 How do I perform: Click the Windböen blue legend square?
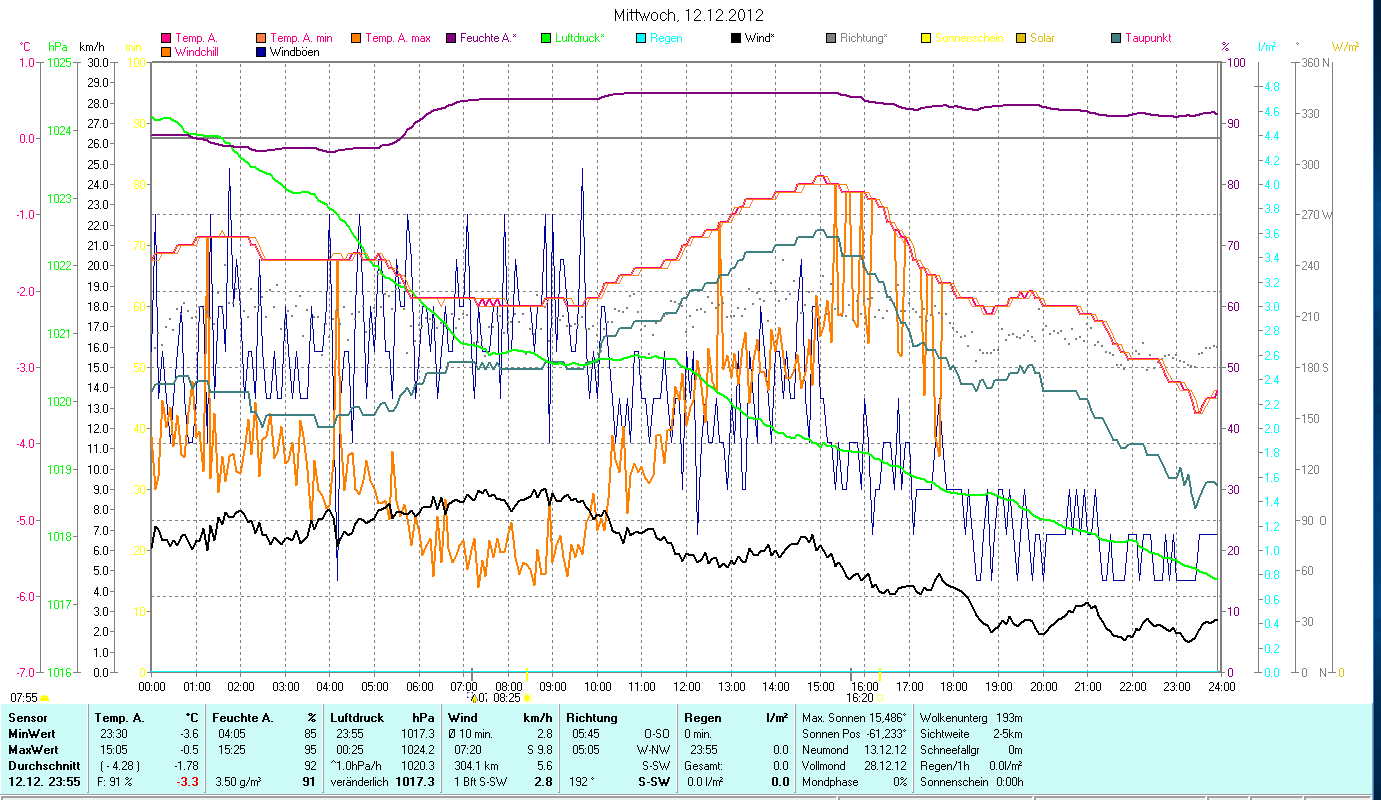(262, 51)
